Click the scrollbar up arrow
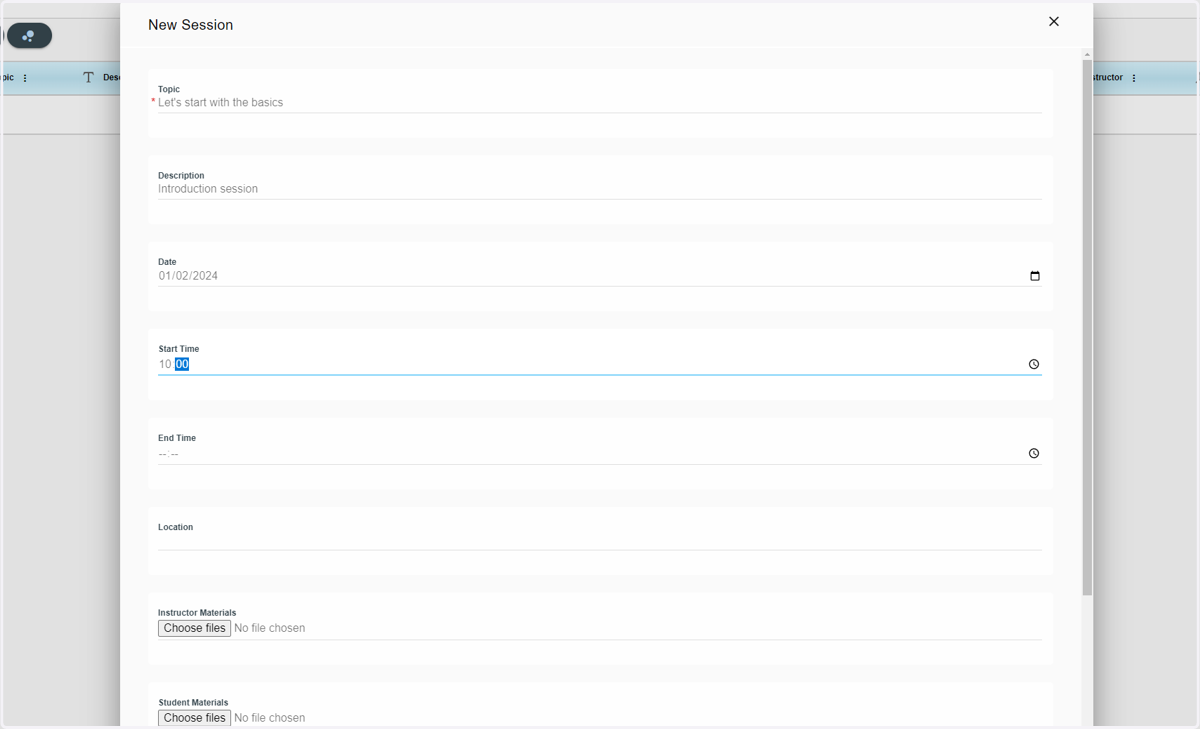The image size is (1200, 729). [1087, 54]
